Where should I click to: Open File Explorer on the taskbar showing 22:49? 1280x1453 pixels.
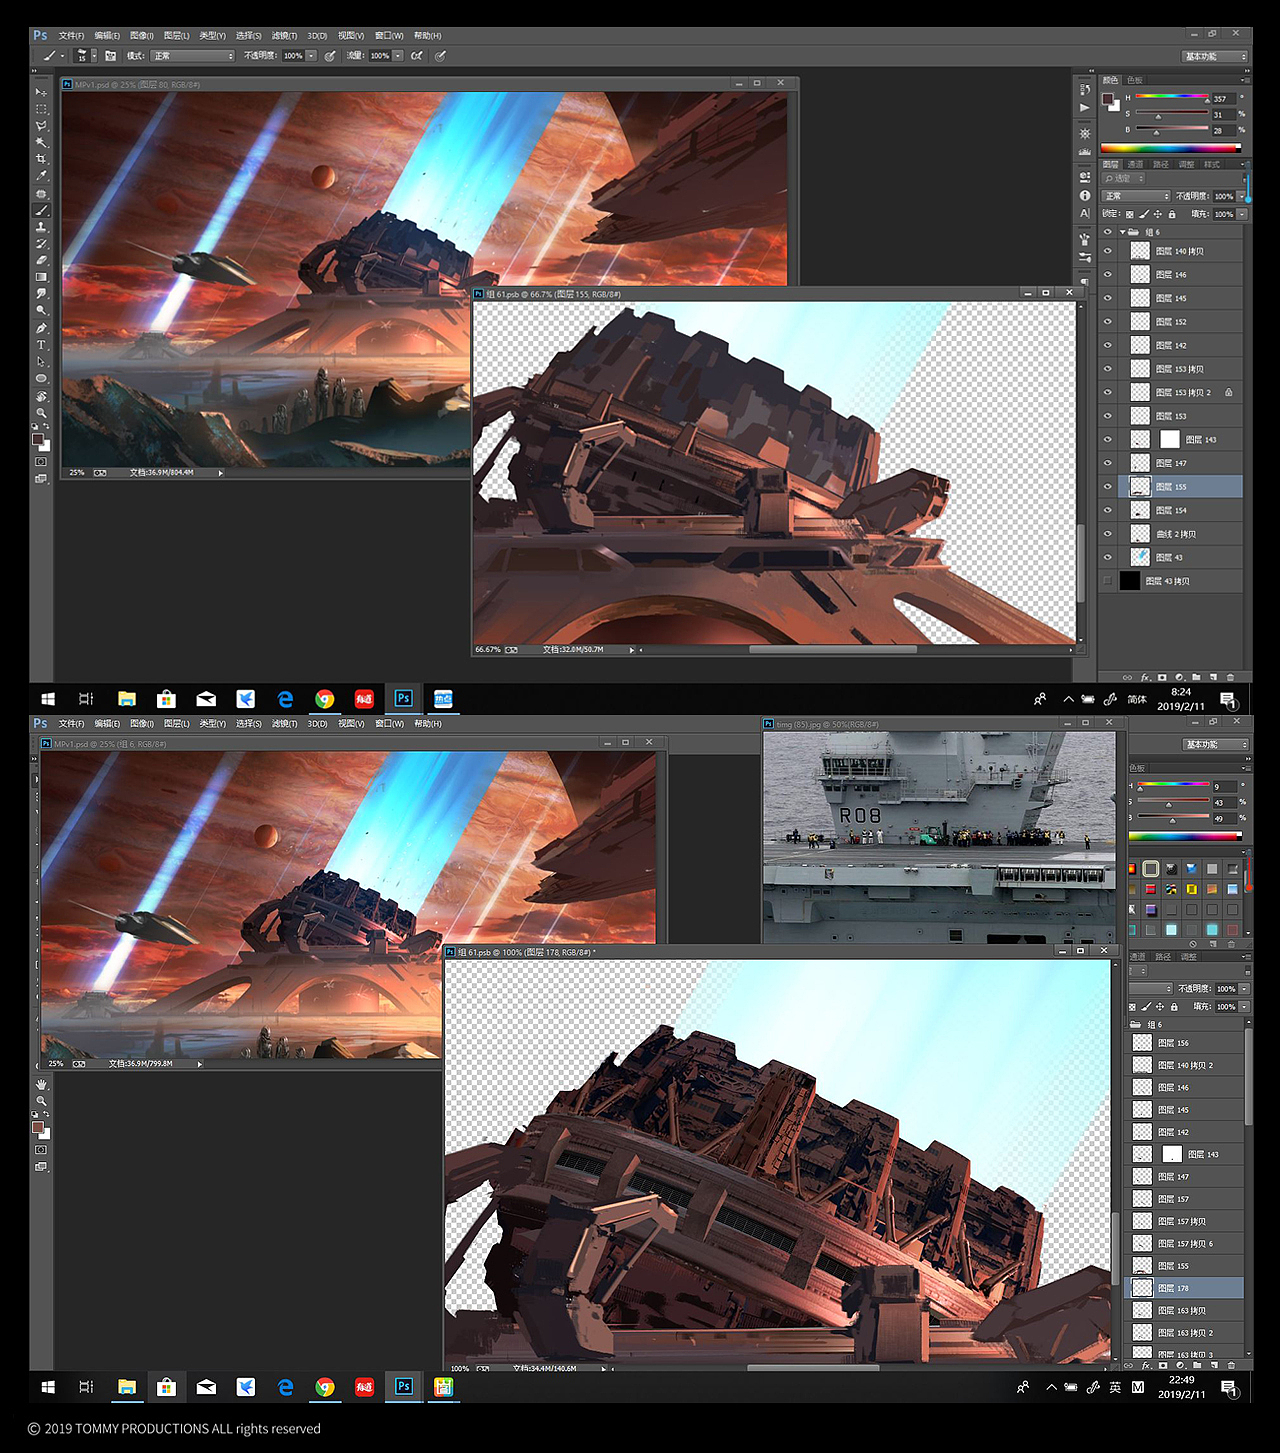point(126,1387)
